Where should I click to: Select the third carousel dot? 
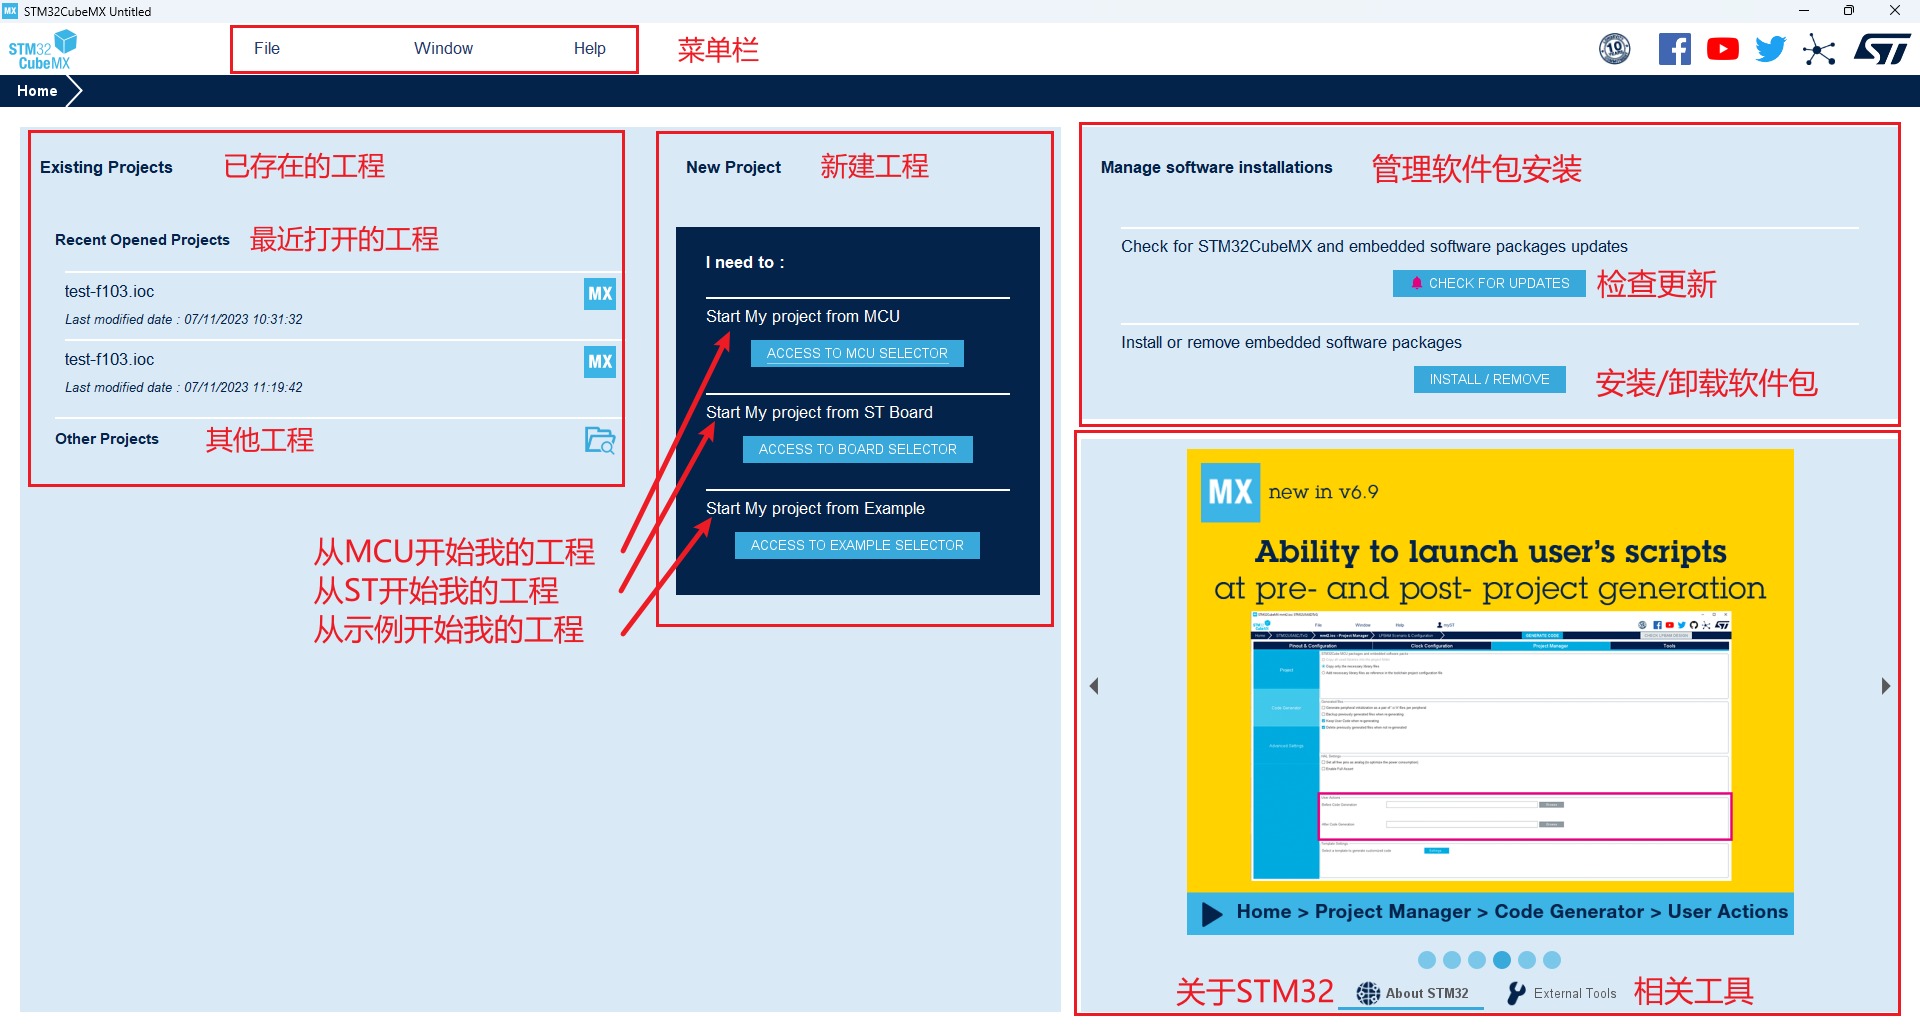coord(1477,960)
